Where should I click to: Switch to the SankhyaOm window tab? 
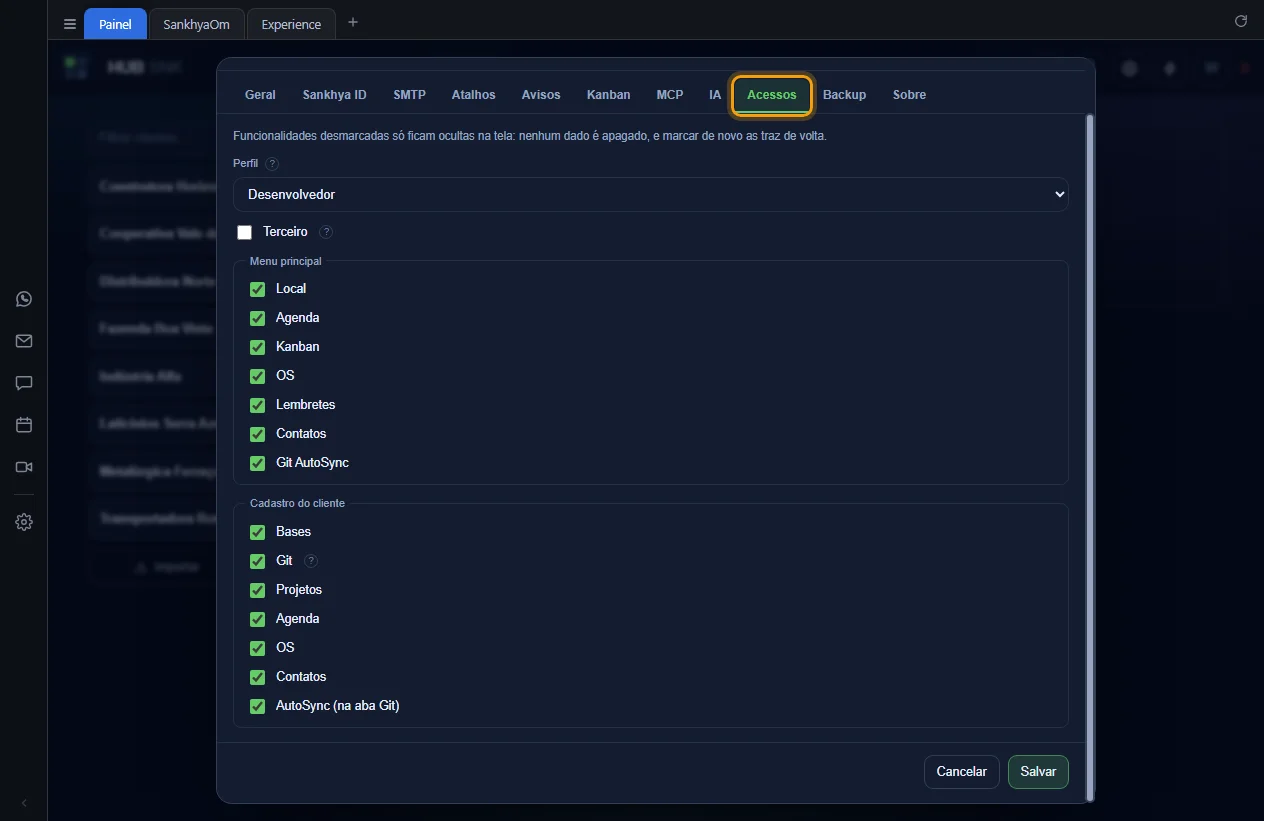coord(197,24)
